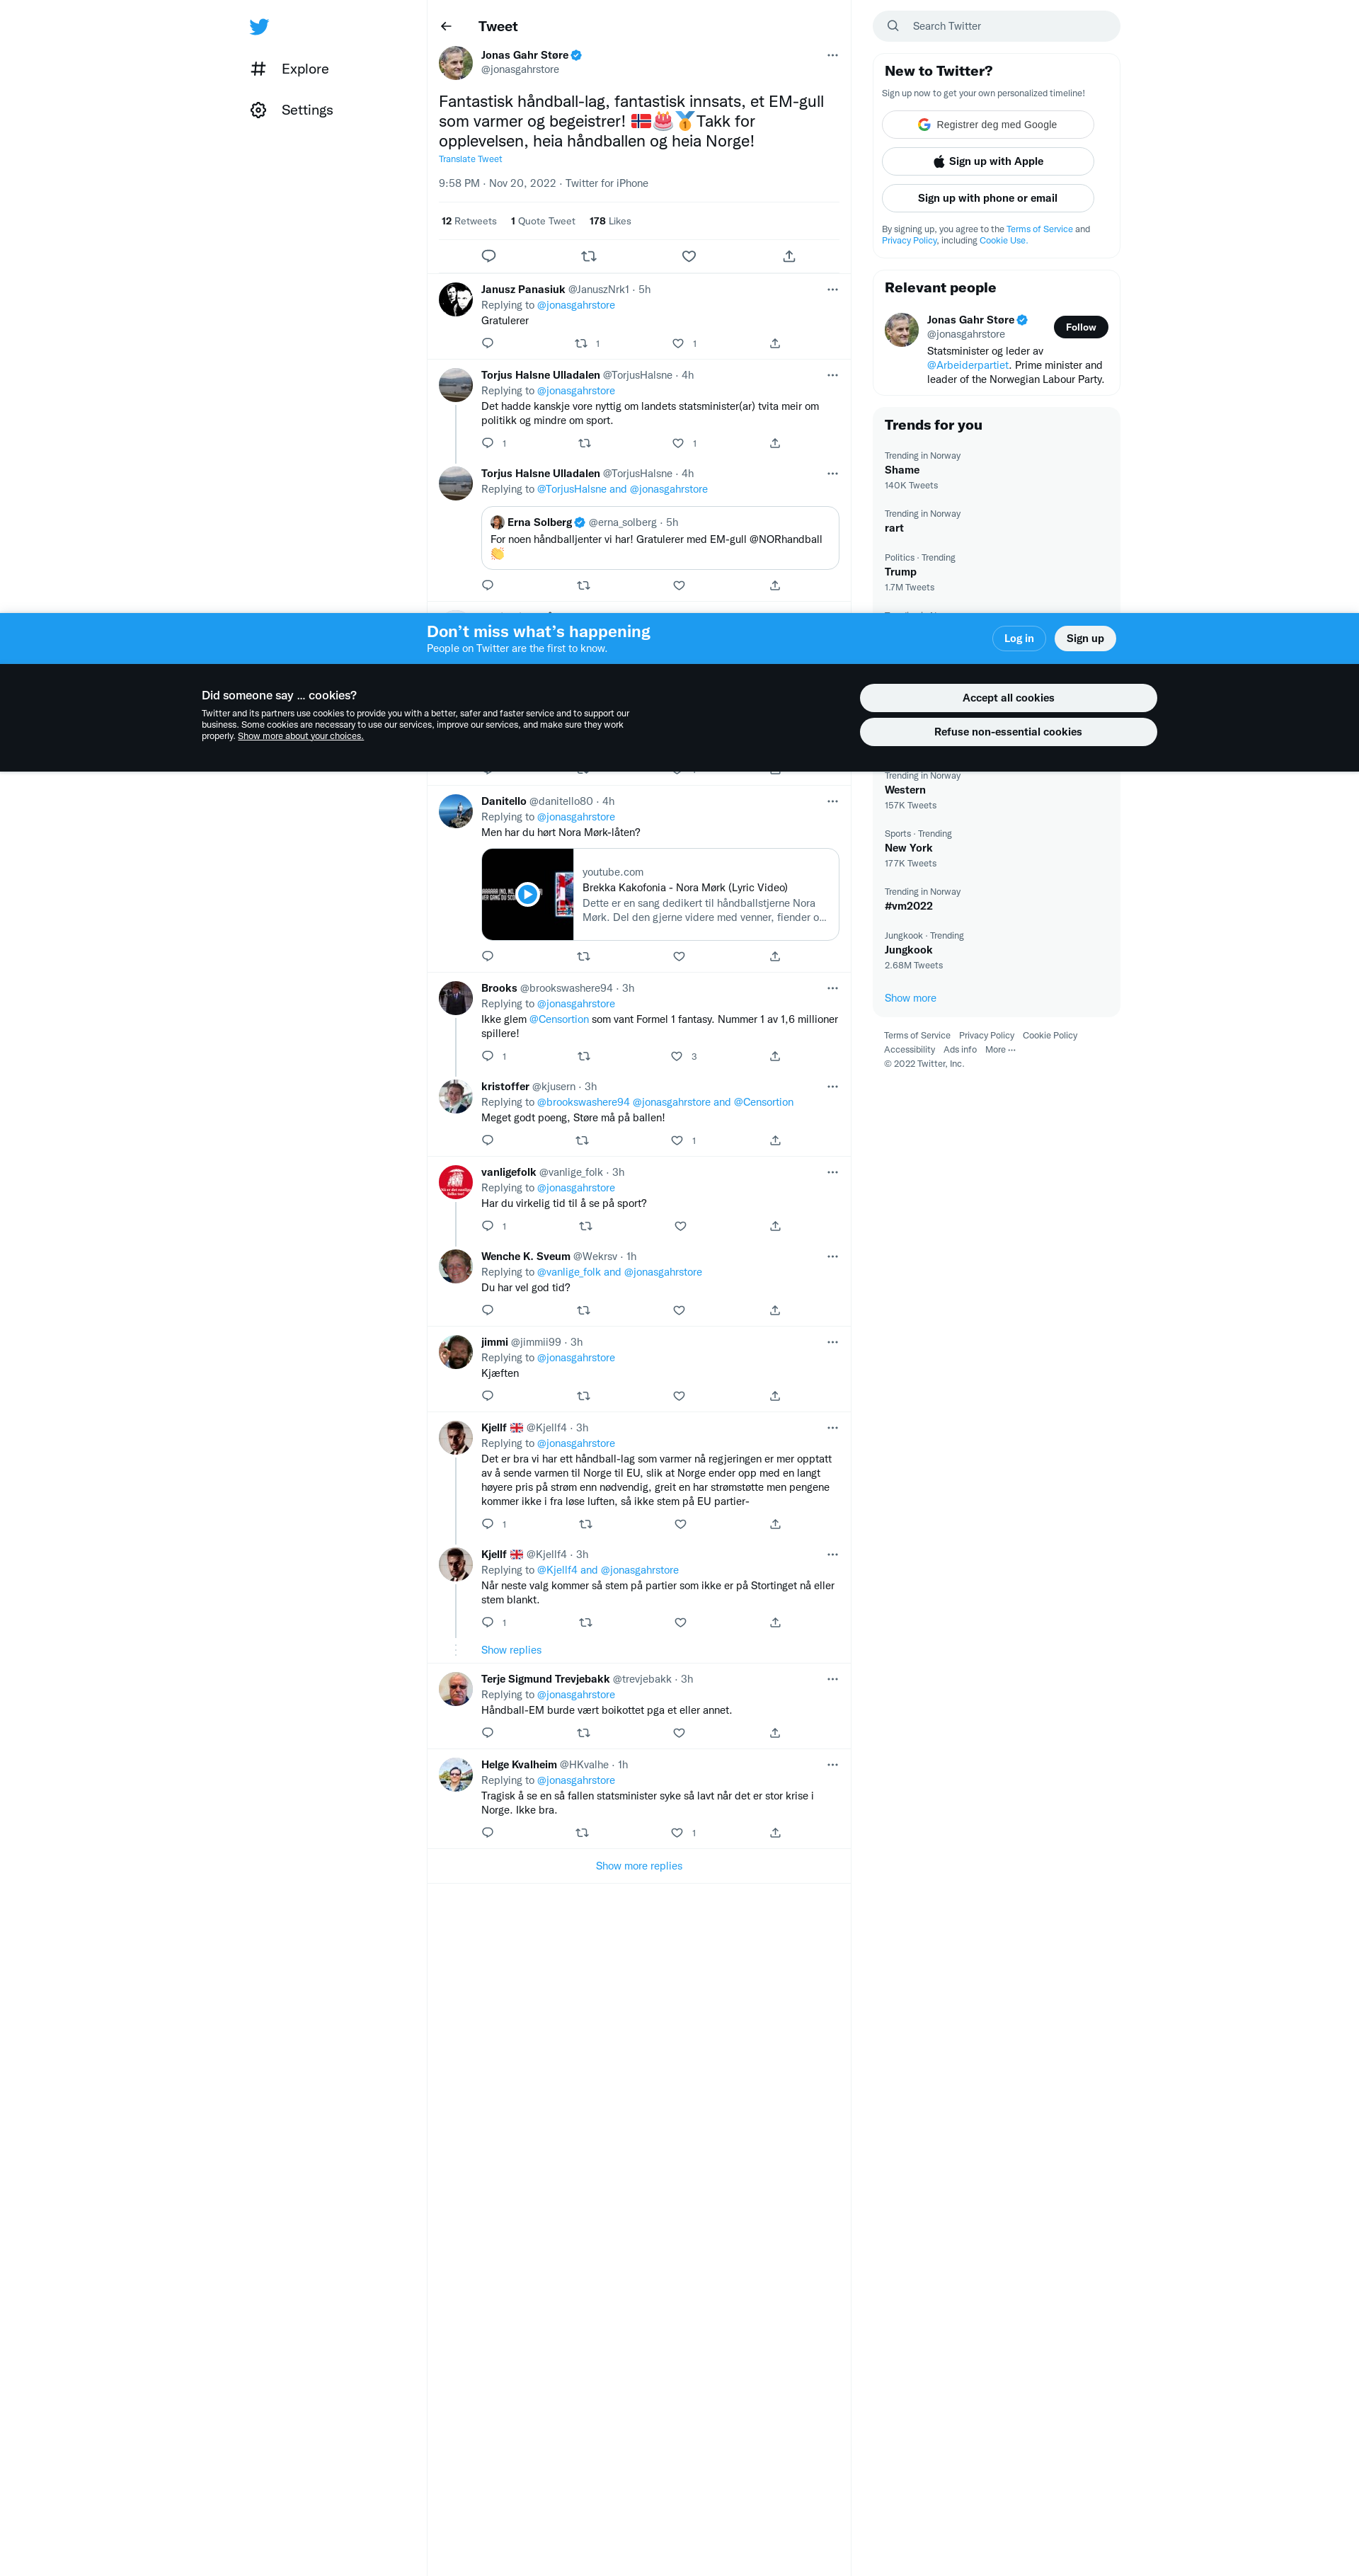Like the main handball tweet
Image resolution: width=1359 pixels, height=2576 pixels.
(689, 256)
